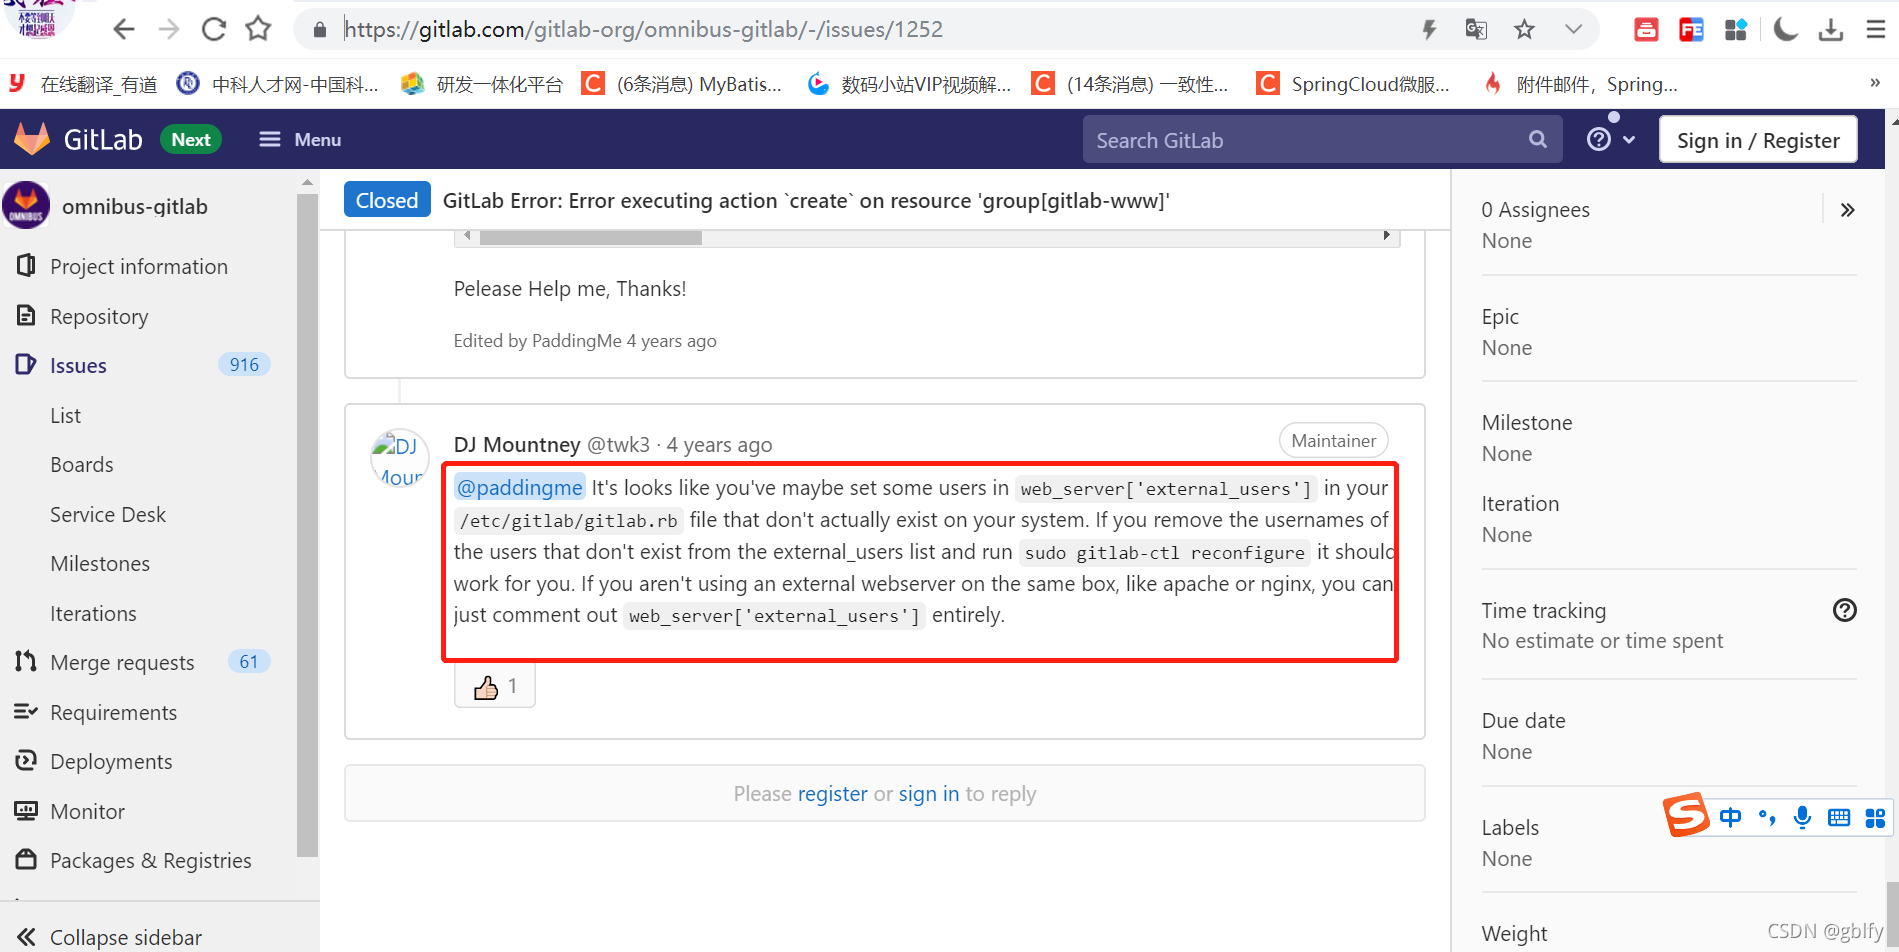Screen dimensions: 1899x952
Task: Expand the address bar dropdown chevron
Action: (1573, 30)
